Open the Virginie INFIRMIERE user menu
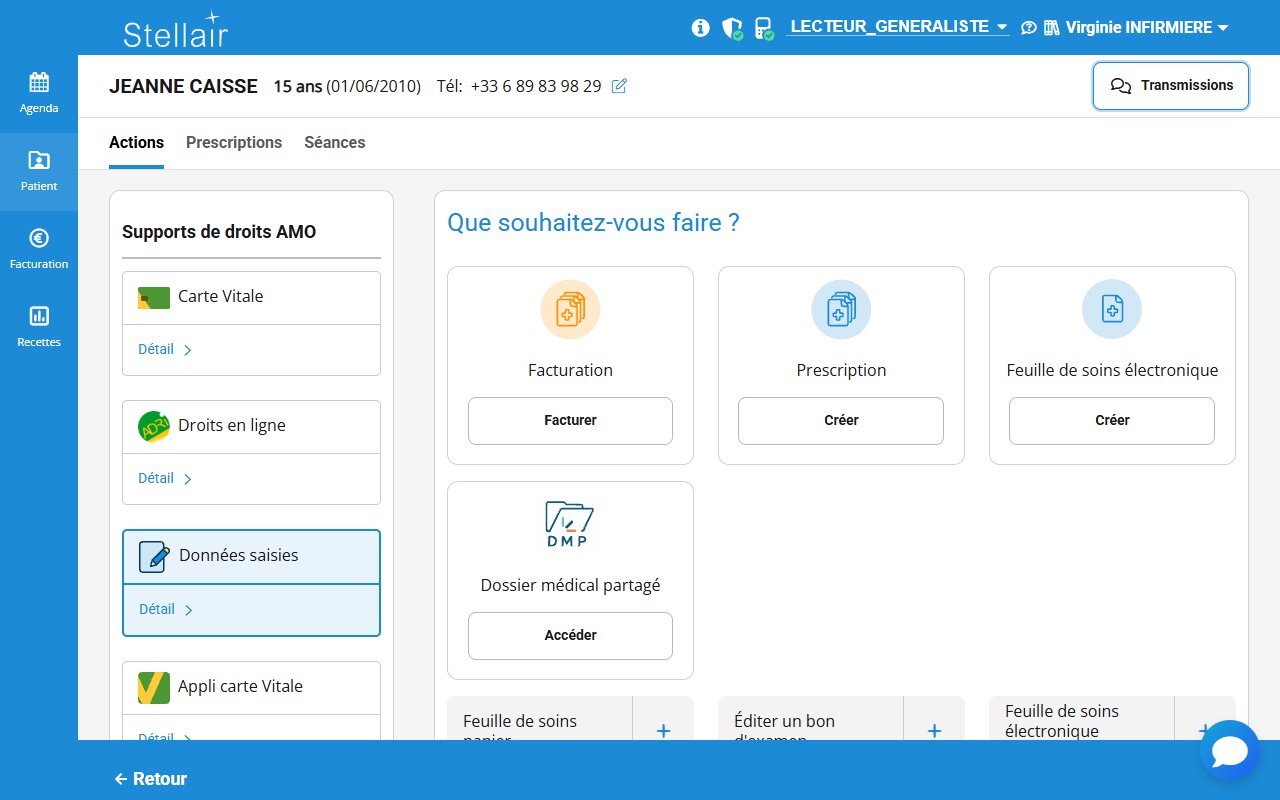Image resolution: width=1280 pixels, height=800 pixels. (1139, 27)
